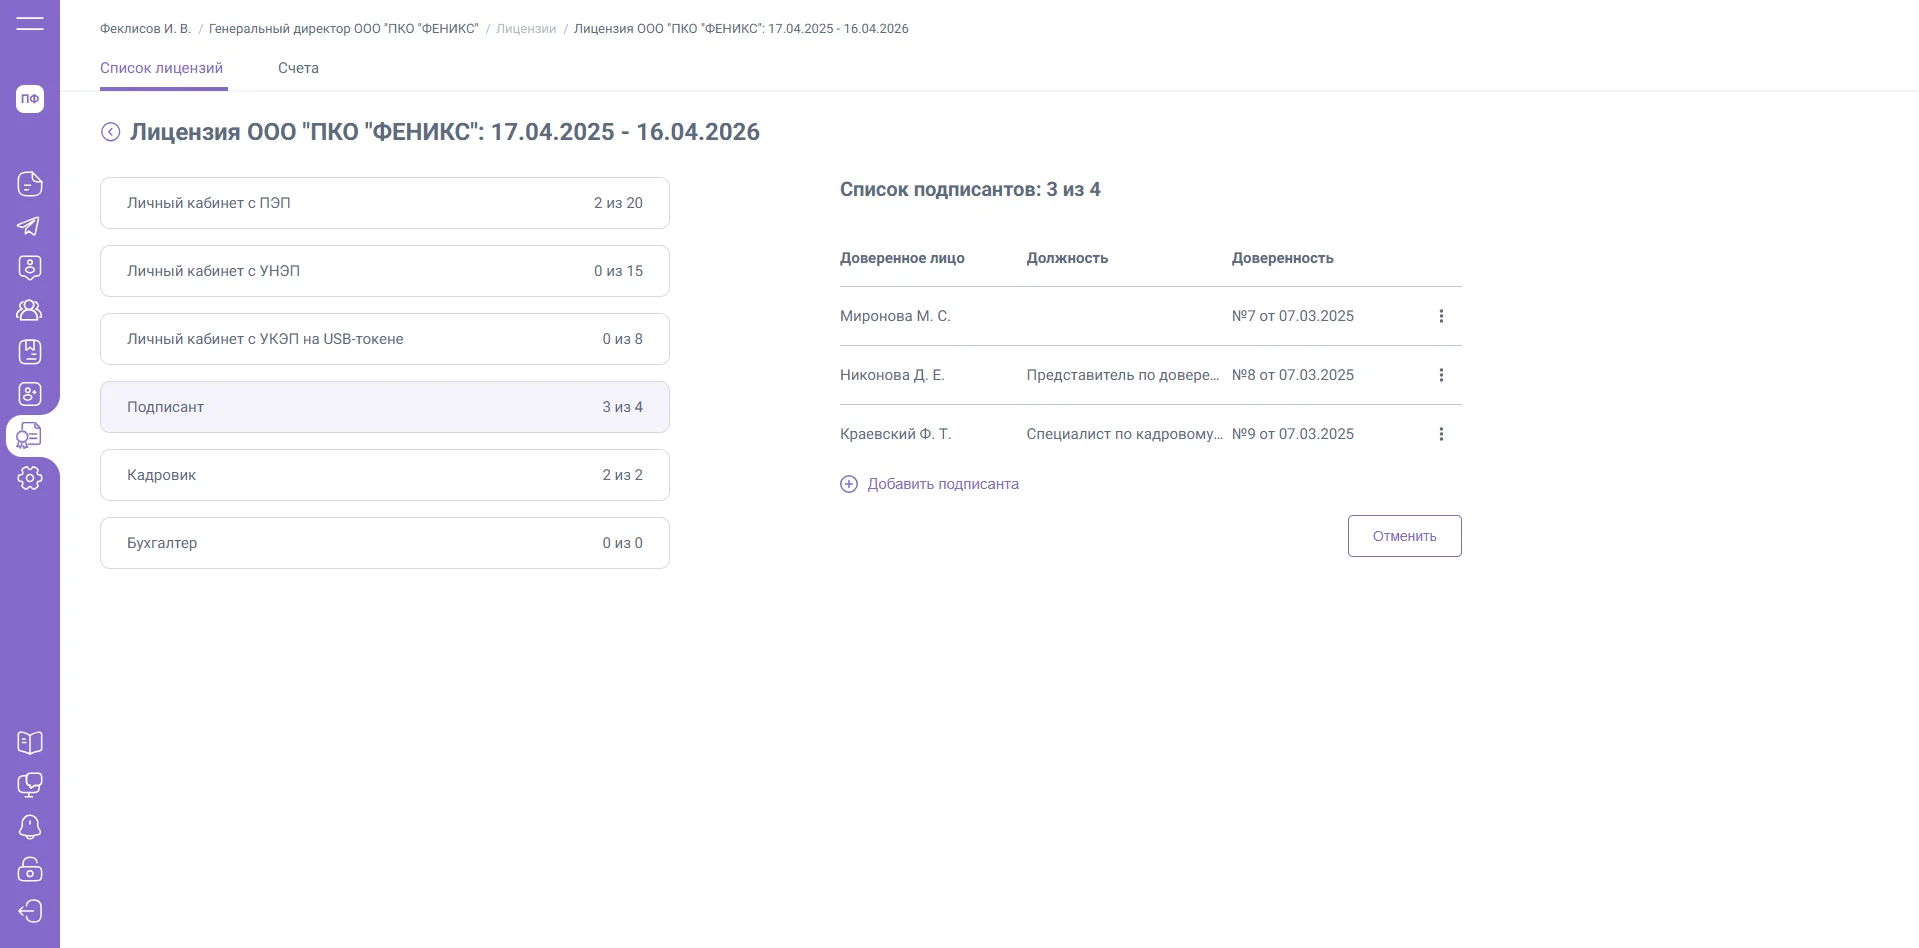Select the Кадровик license row
Image resolution: width=1919 pixels, height=948 pixels.
(384, 475)
